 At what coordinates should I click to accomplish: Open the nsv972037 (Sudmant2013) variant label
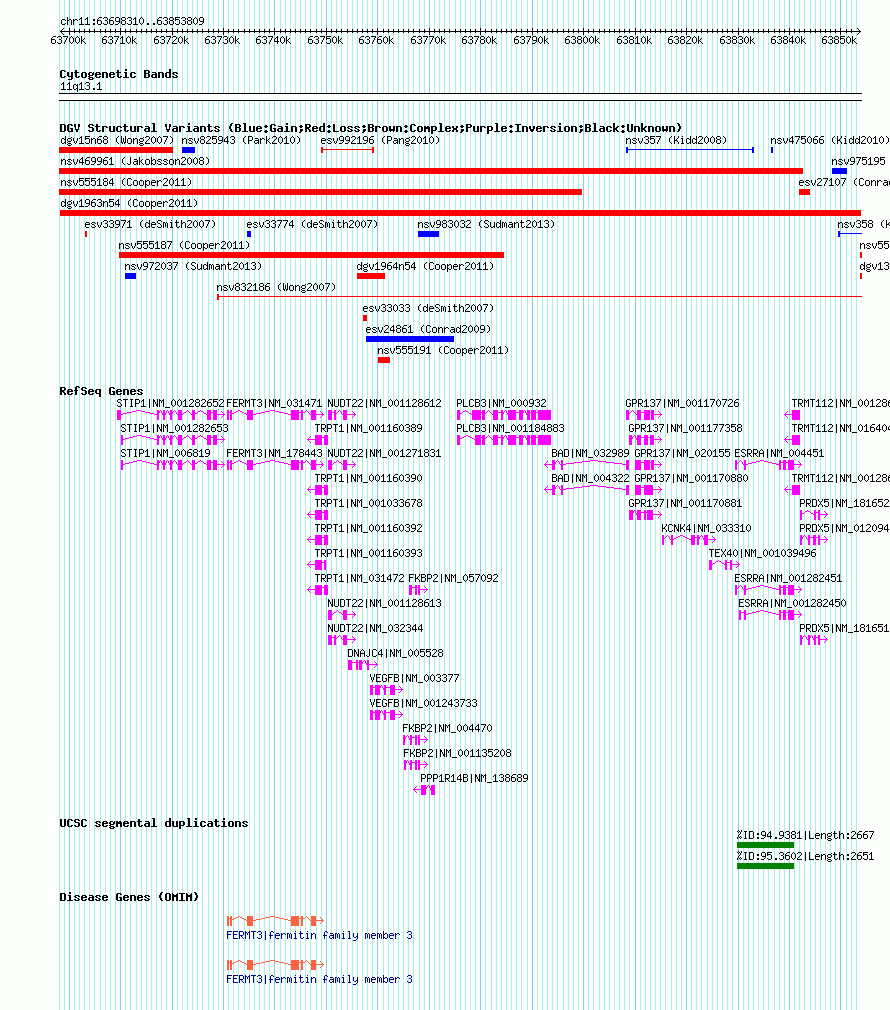[x=193, y=267]
